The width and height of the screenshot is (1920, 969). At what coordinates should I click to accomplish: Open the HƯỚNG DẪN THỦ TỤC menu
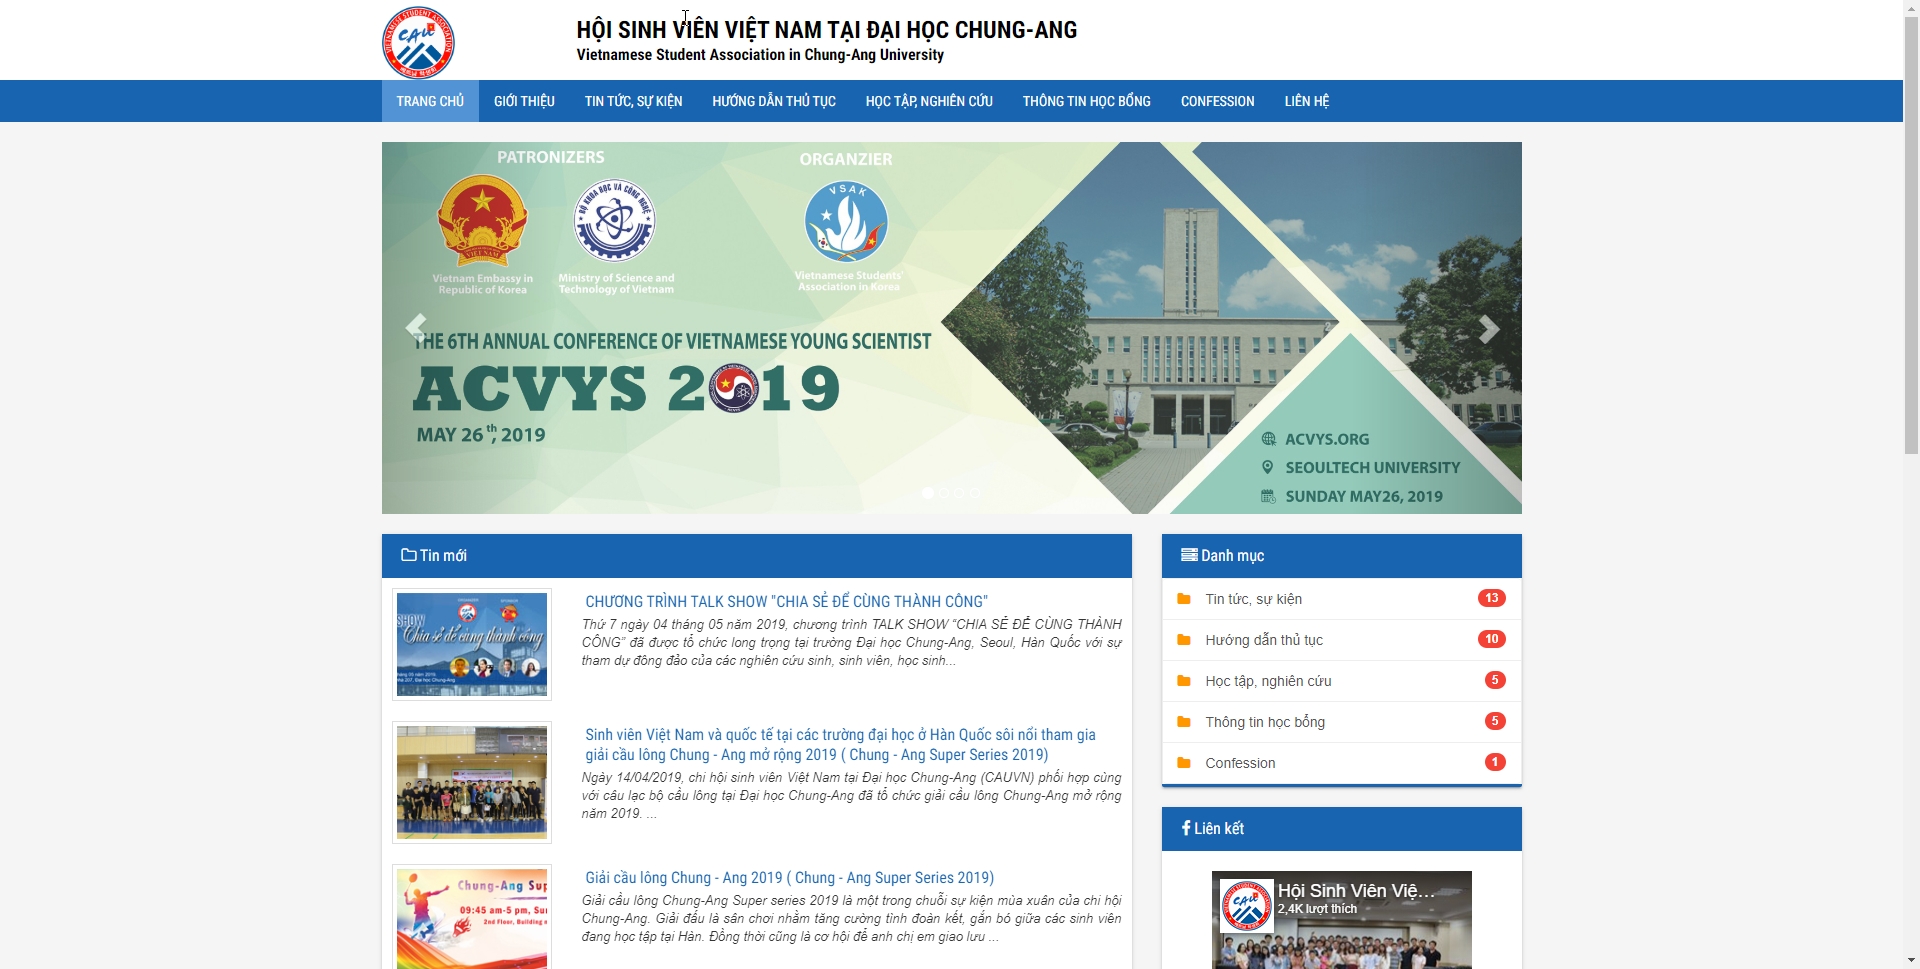774,101
